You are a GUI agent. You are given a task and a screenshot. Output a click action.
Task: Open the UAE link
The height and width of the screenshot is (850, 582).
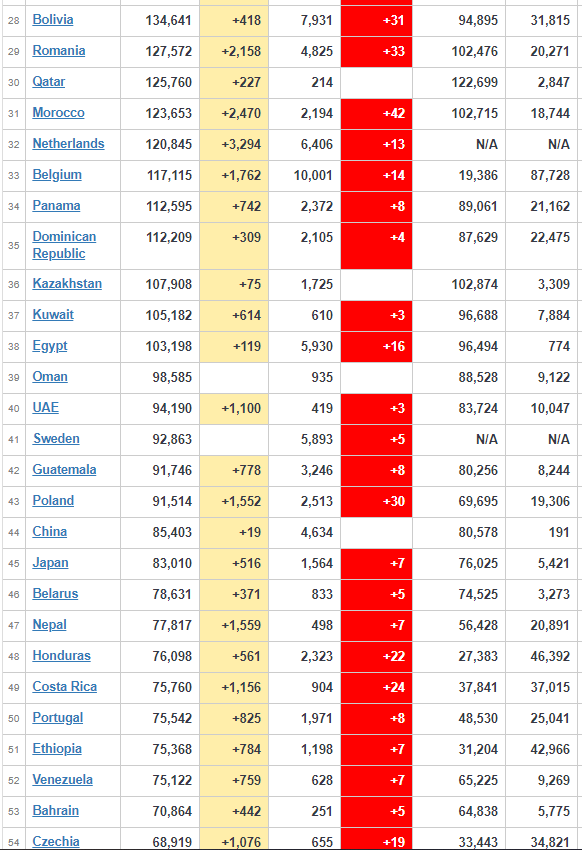(x=46, y=407)
